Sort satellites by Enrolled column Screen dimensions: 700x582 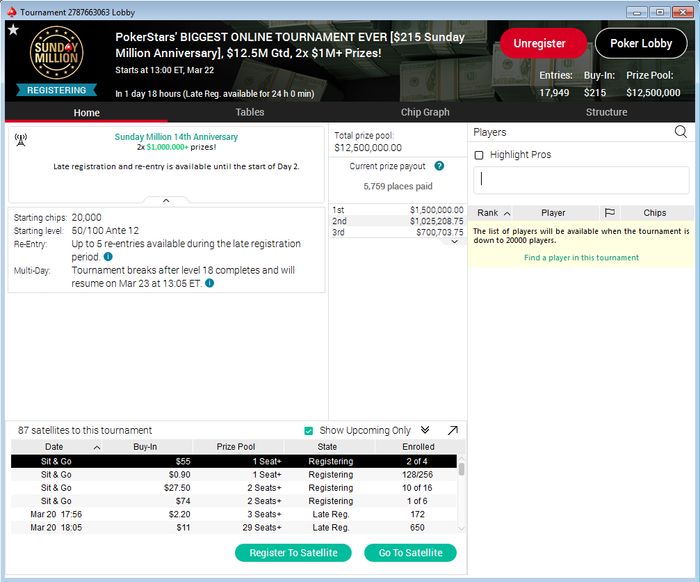coord(418,447)
